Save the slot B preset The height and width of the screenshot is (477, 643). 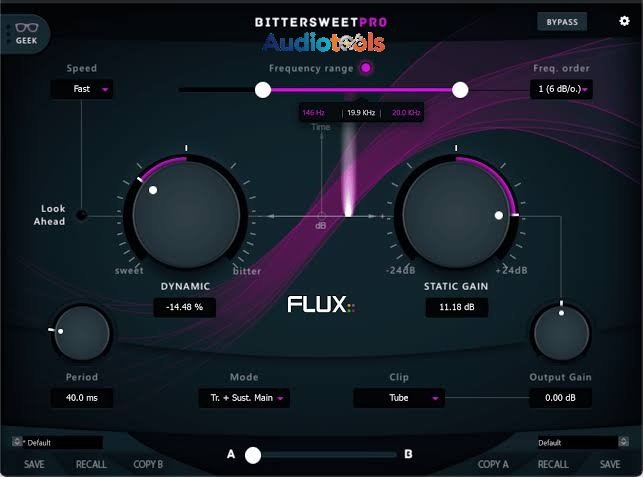(610, 464)
